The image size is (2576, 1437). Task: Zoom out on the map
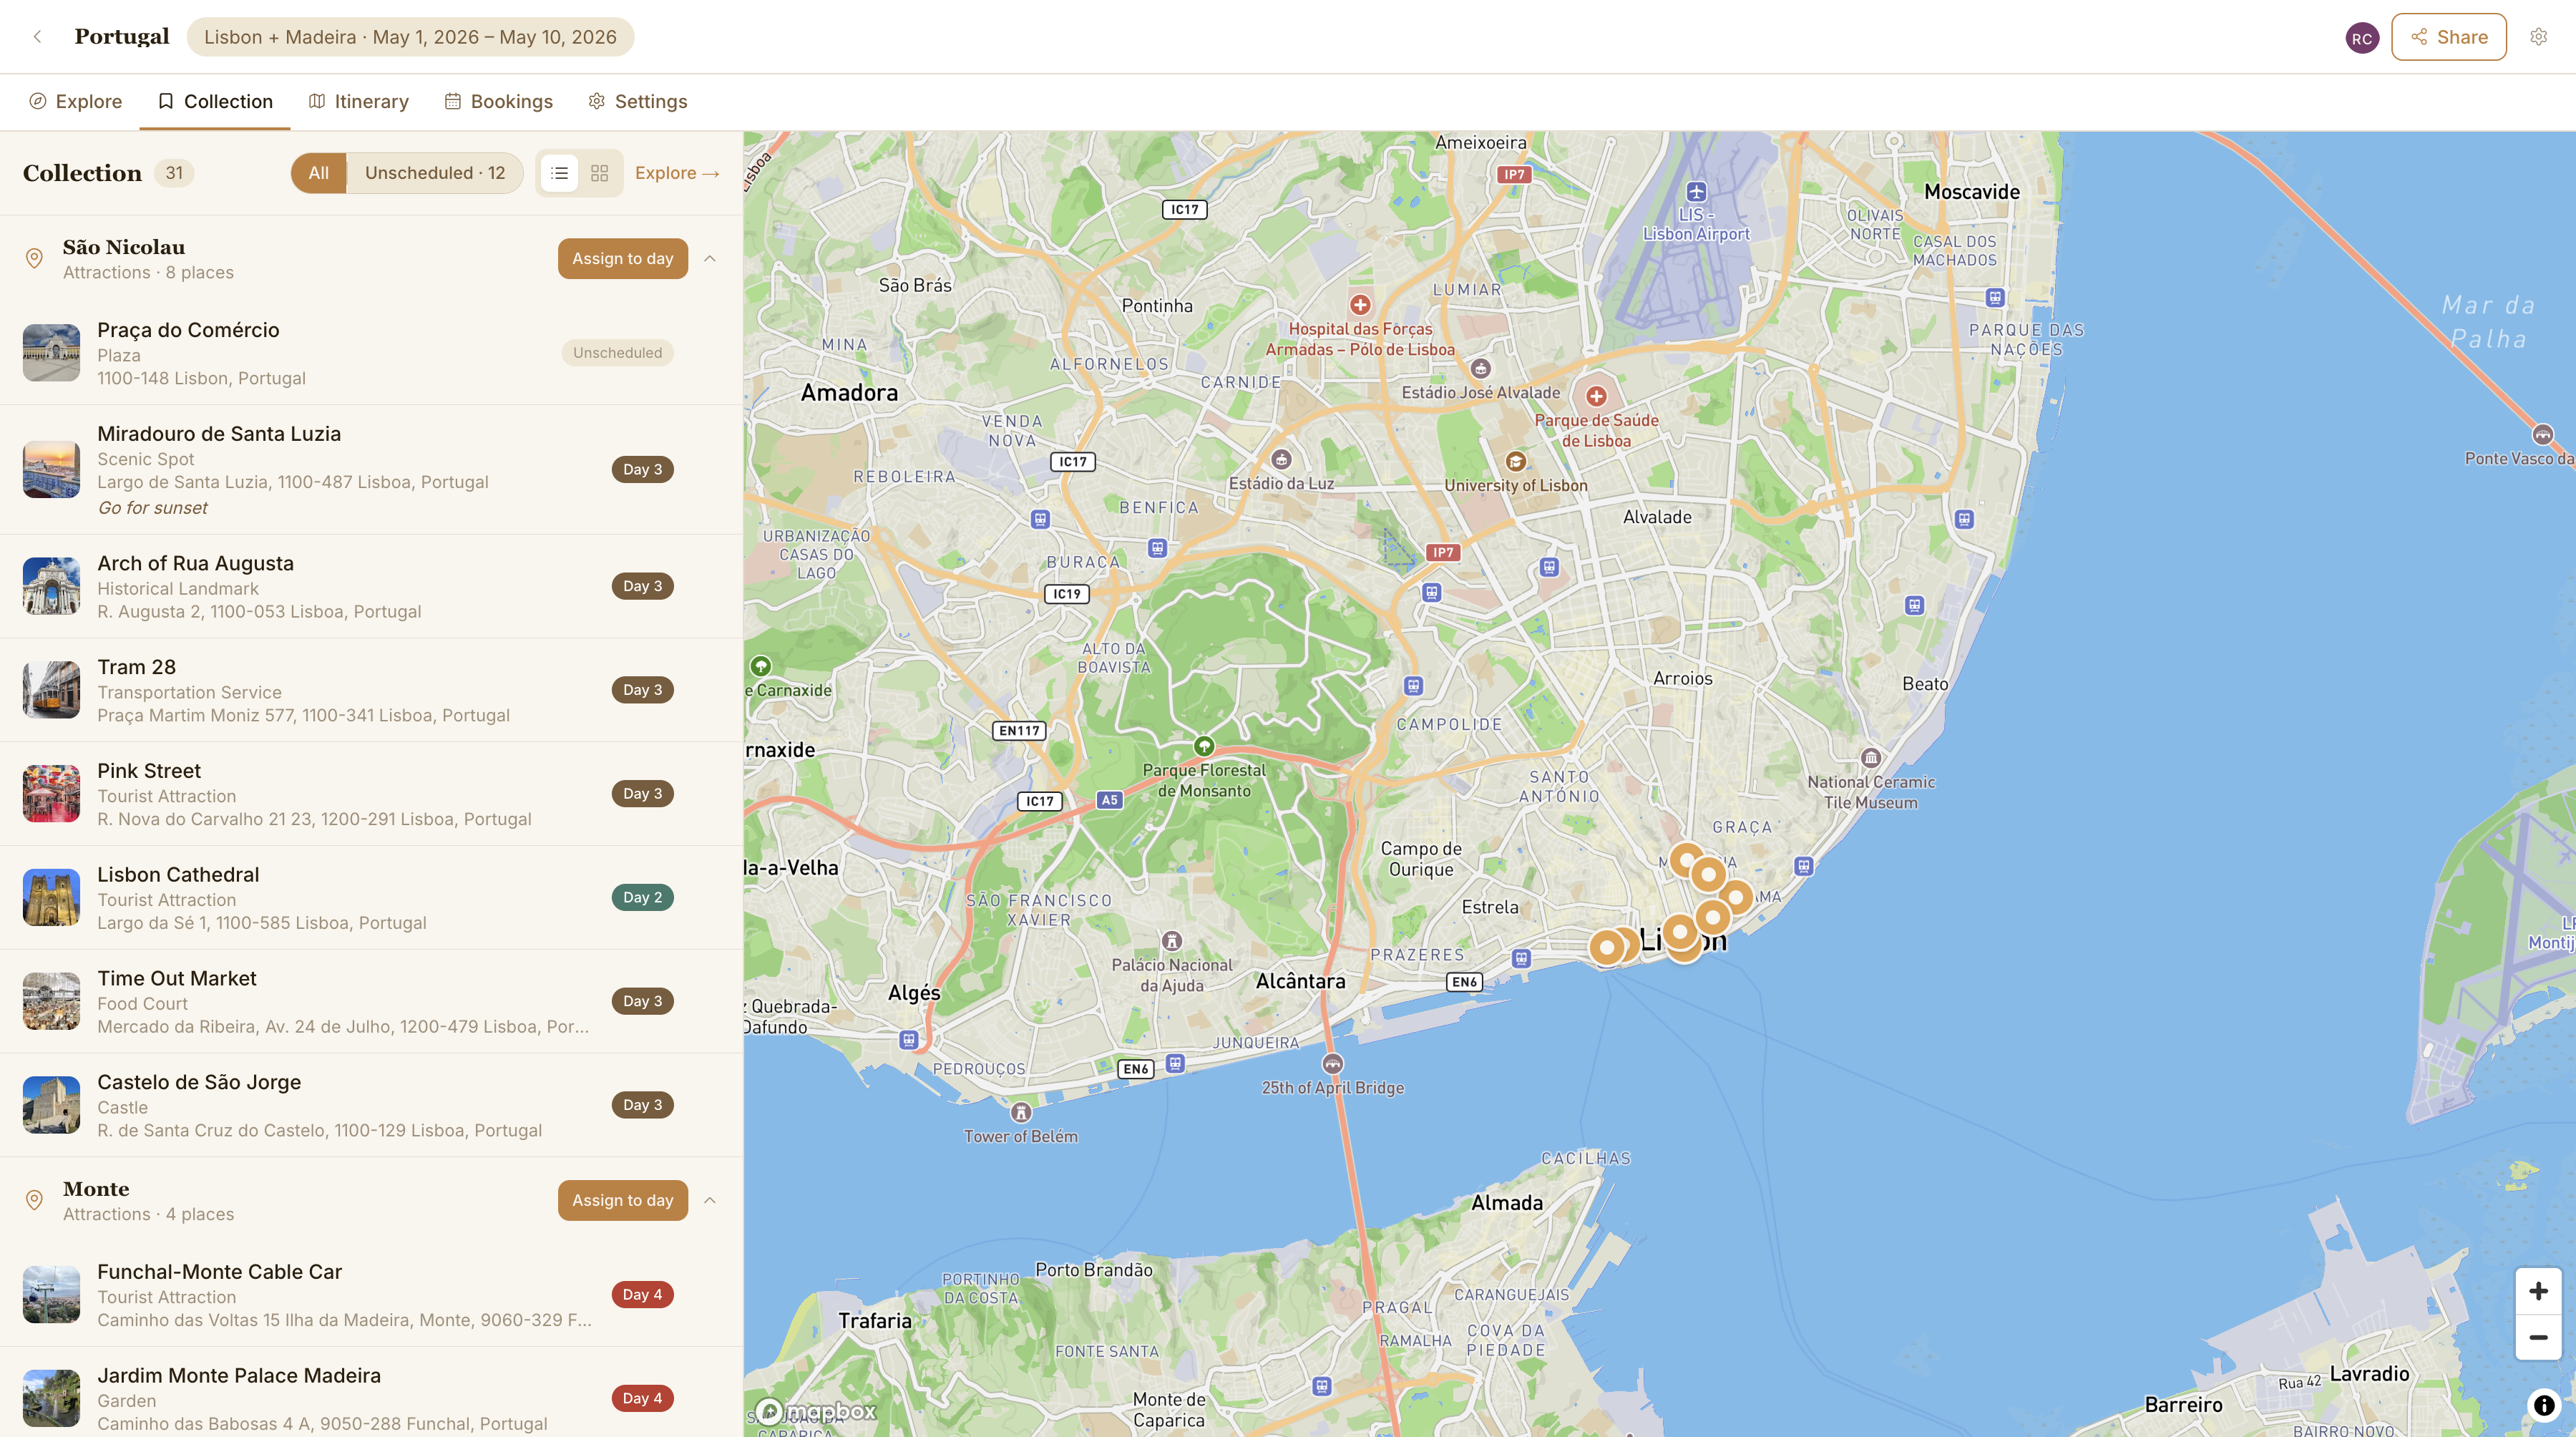[2538, 1338]
